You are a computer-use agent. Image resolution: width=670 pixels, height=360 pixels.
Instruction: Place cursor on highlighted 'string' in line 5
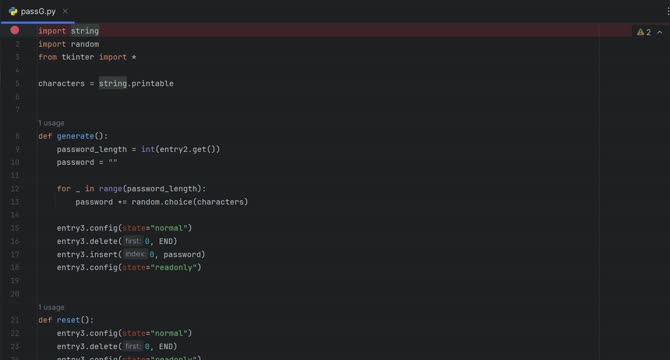pos(113,84)
